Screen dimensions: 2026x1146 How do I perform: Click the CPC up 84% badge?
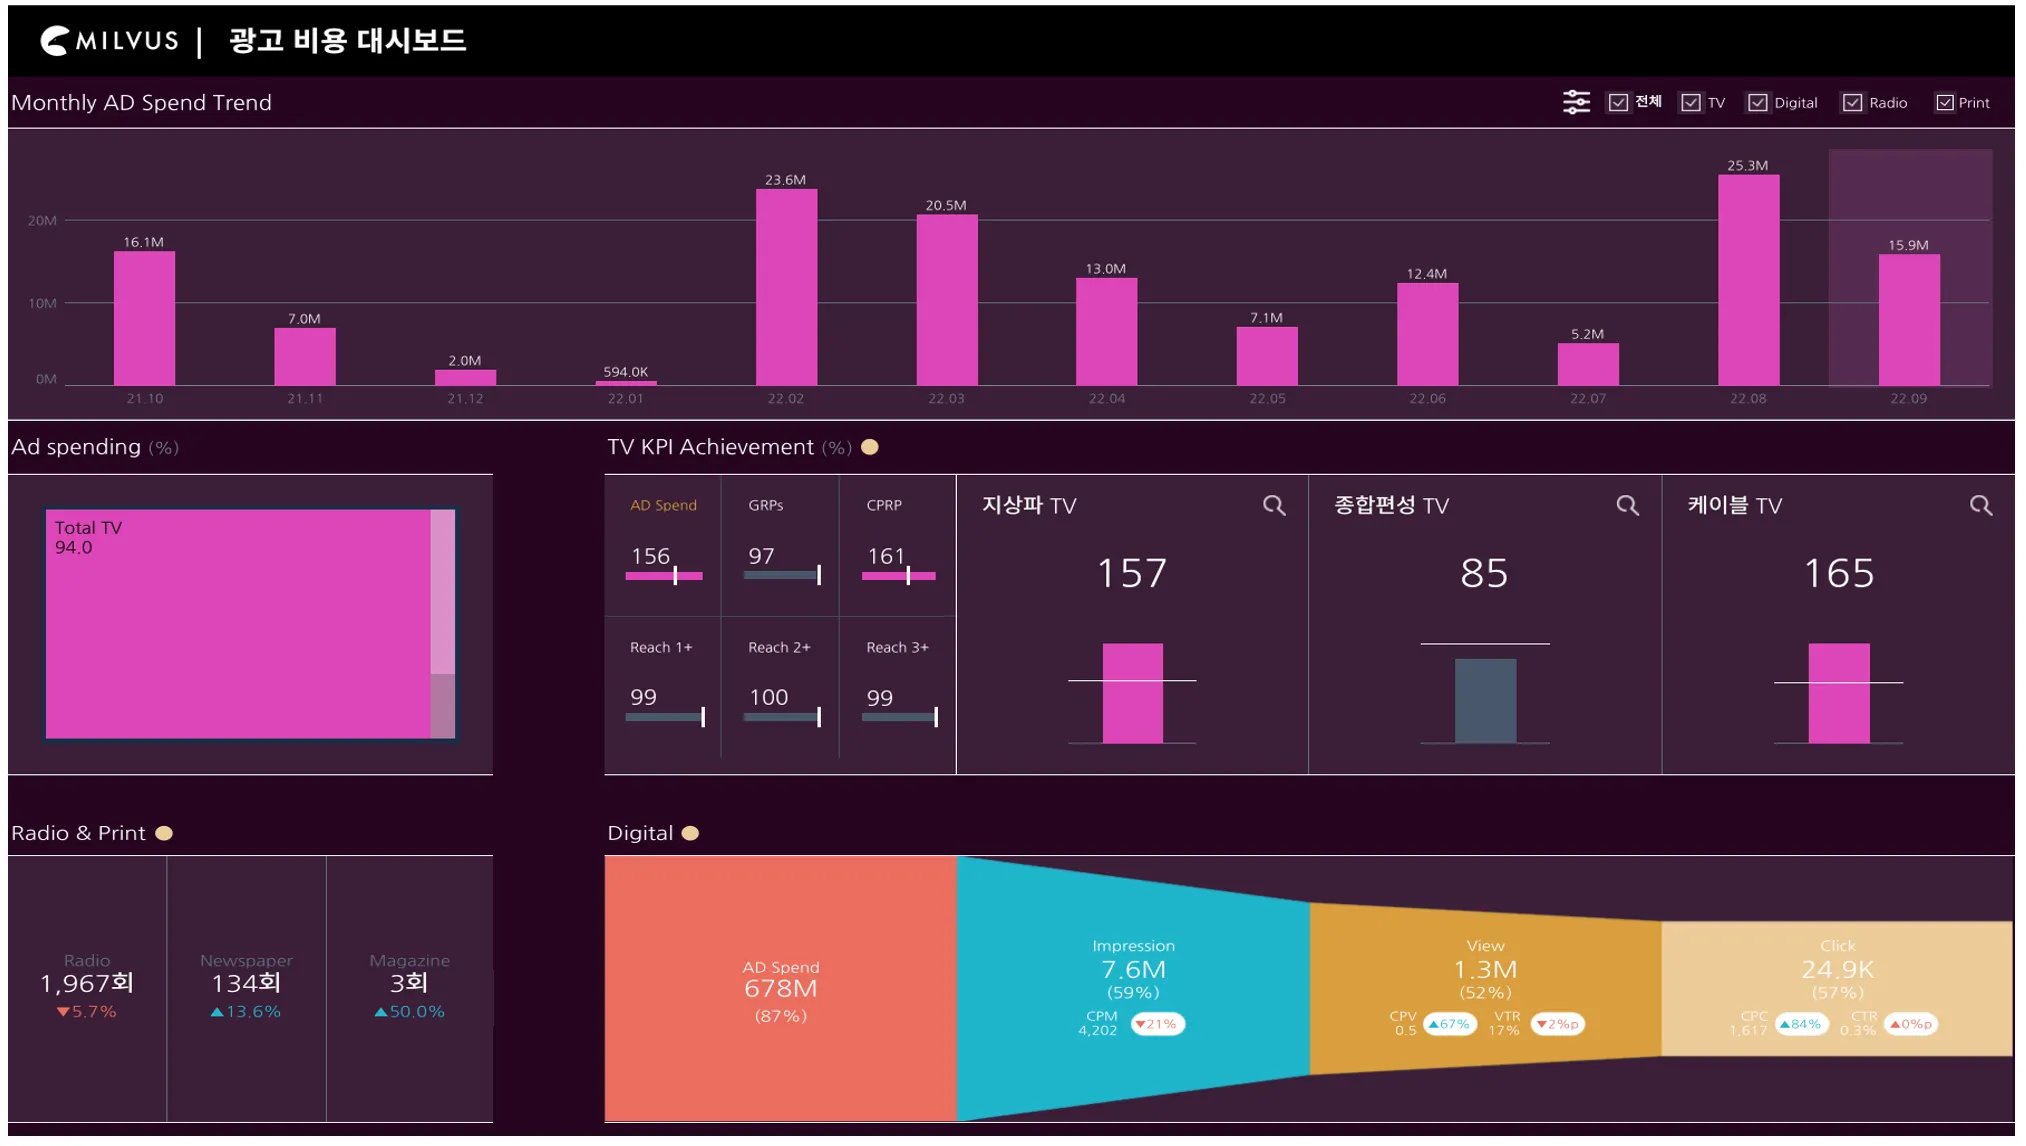pos(1801,1024)
